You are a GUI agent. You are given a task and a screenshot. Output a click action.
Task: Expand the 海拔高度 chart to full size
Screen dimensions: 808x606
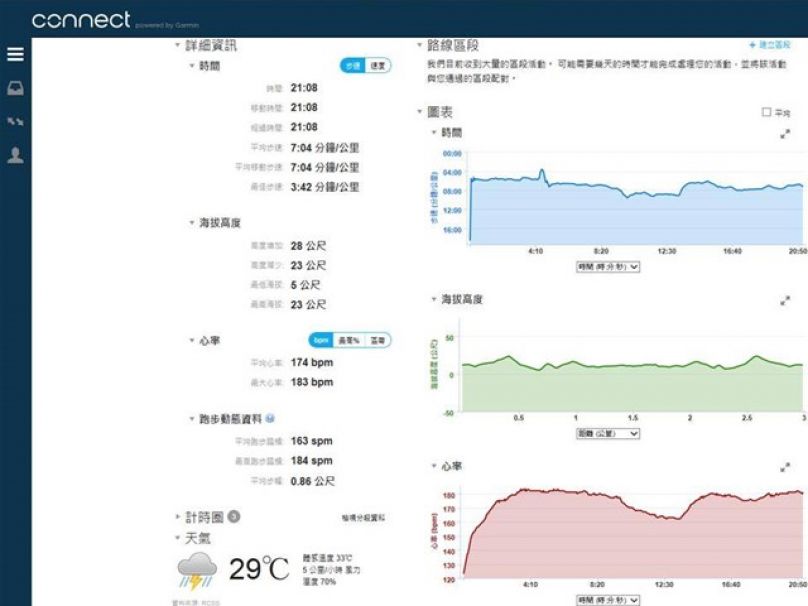pos(785,300)
